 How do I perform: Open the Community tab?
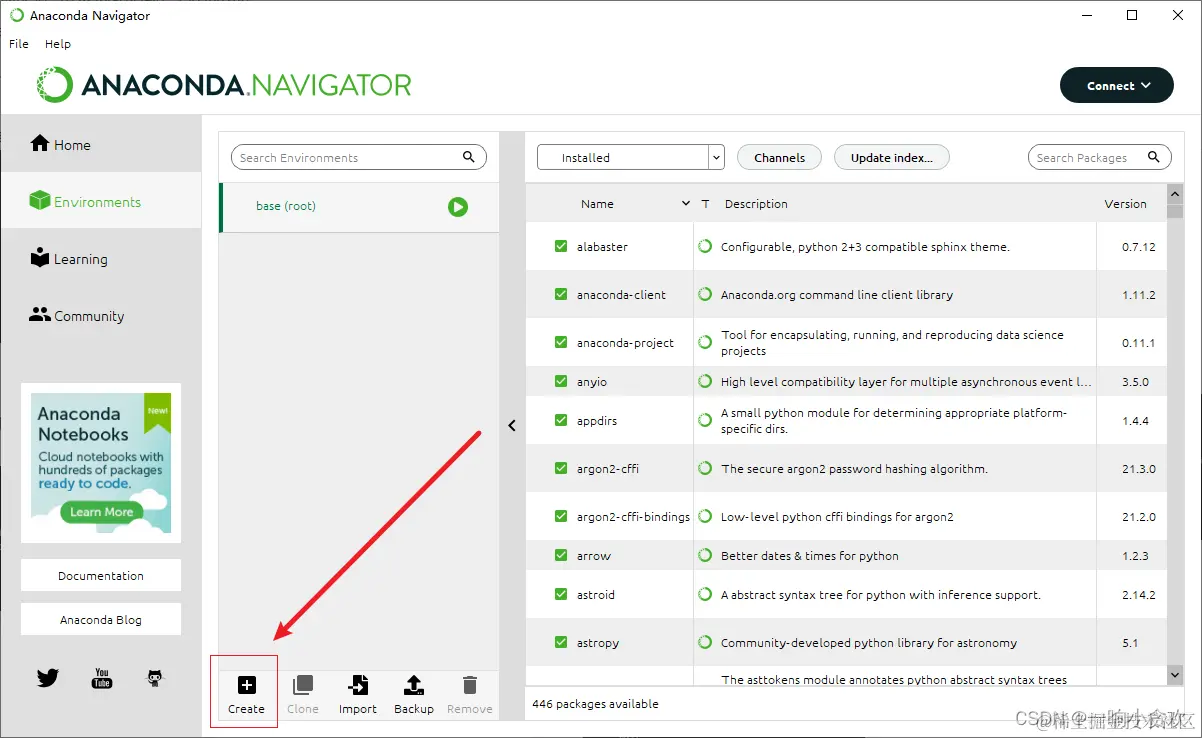[x=100, y=315]
